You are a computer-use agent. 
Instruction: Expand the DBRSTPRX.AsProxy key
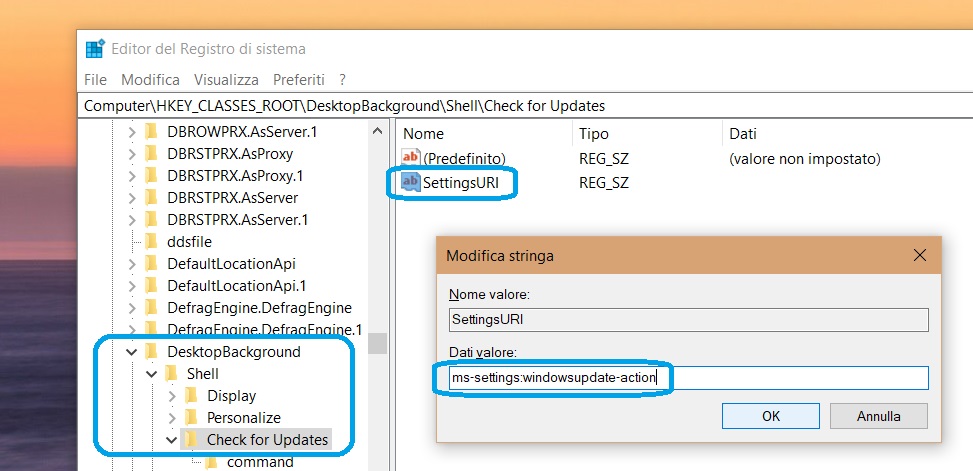tap(132, 154)
